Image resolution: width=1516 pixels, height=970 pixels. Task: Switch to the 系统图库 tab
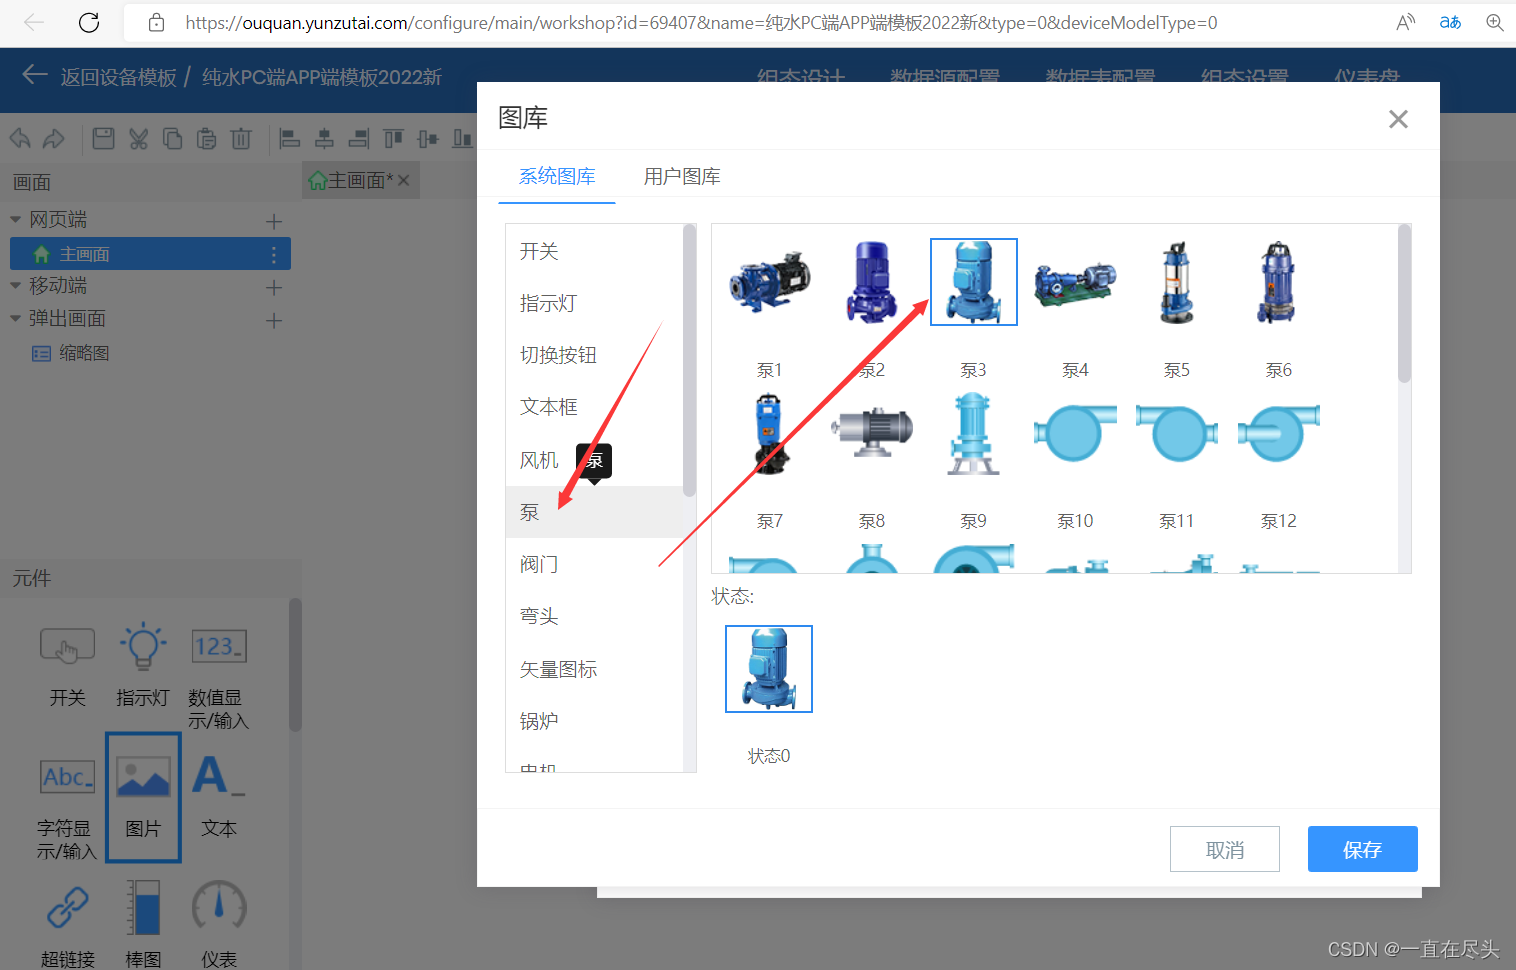click(556, 176)
